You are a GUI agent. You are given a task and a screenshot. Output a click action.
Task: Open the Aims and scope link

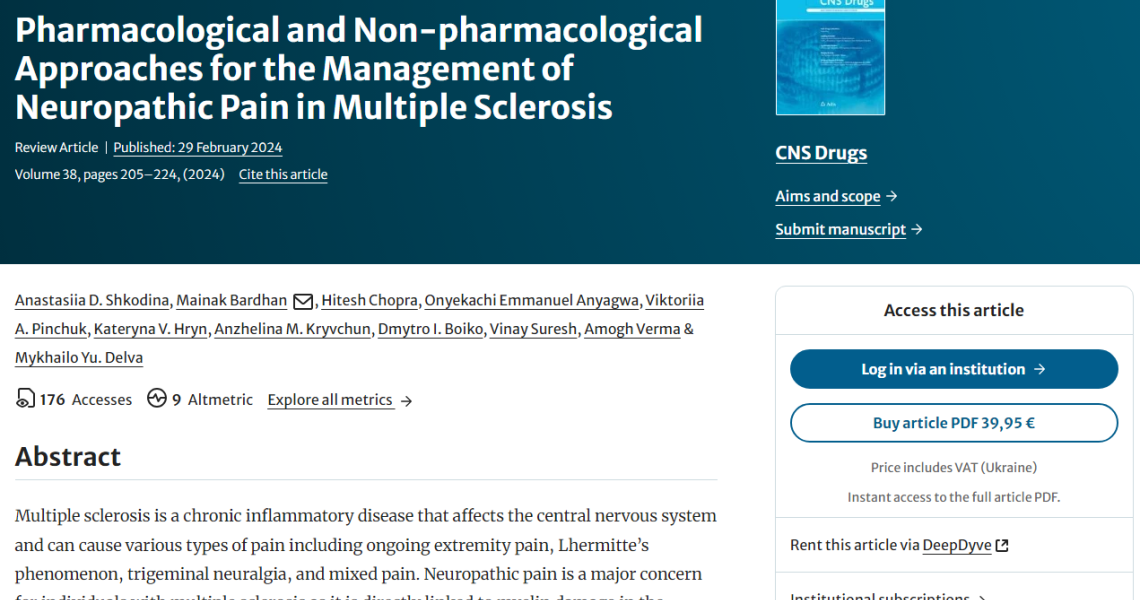827,196
